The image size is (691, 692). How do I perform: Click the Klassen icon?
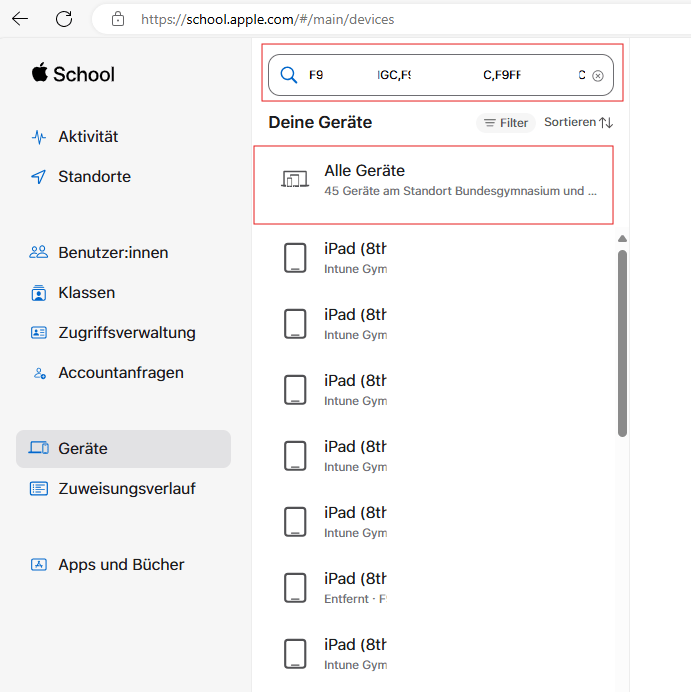tap(39, 293)
